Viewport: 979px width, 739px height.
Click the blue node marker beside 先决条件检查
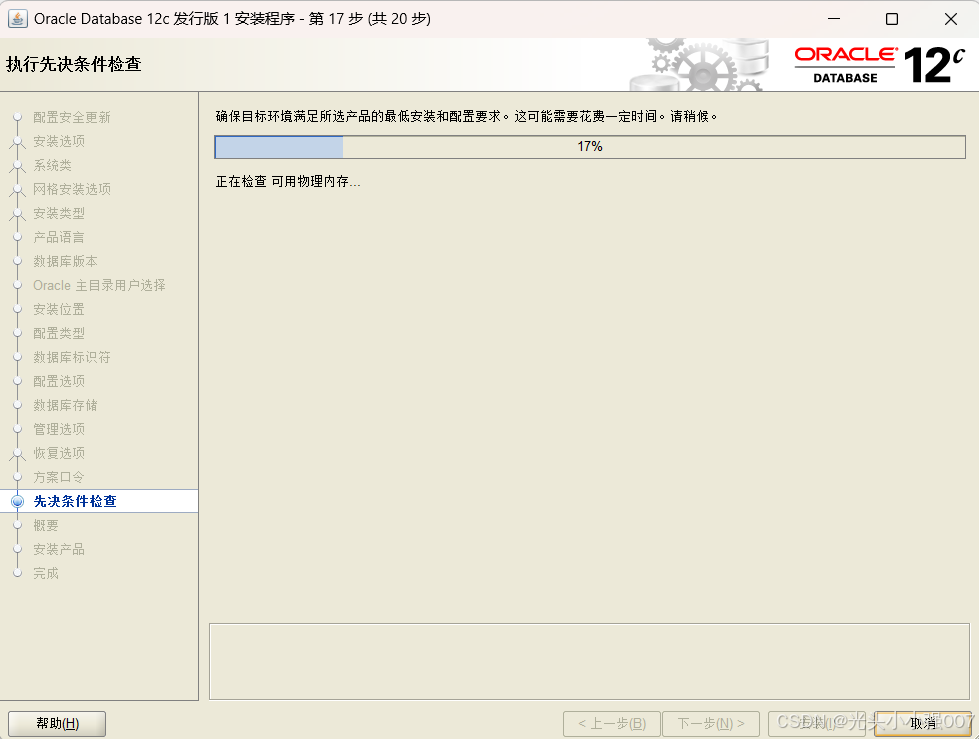(17, 501)
